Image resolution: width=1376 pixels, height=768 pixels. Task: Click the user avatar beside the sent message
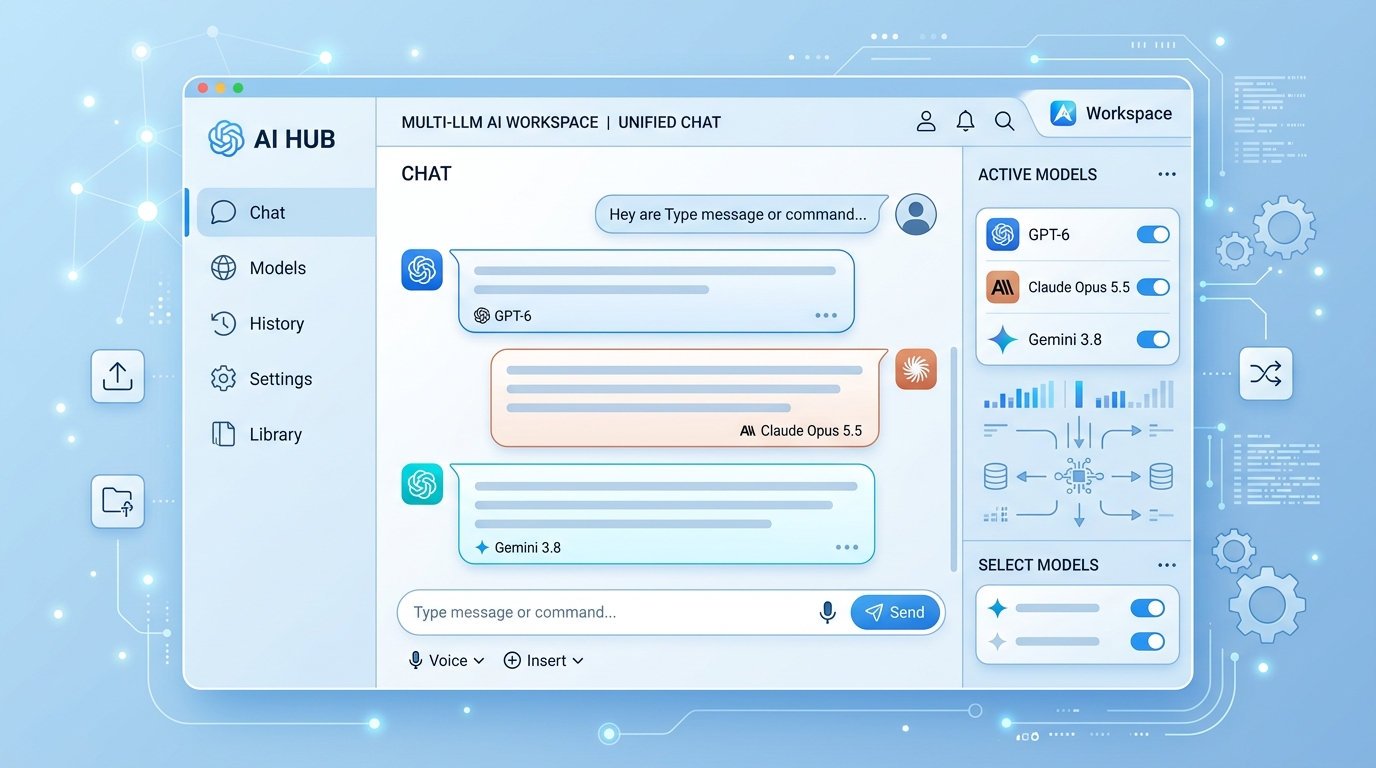pos(916,214)
